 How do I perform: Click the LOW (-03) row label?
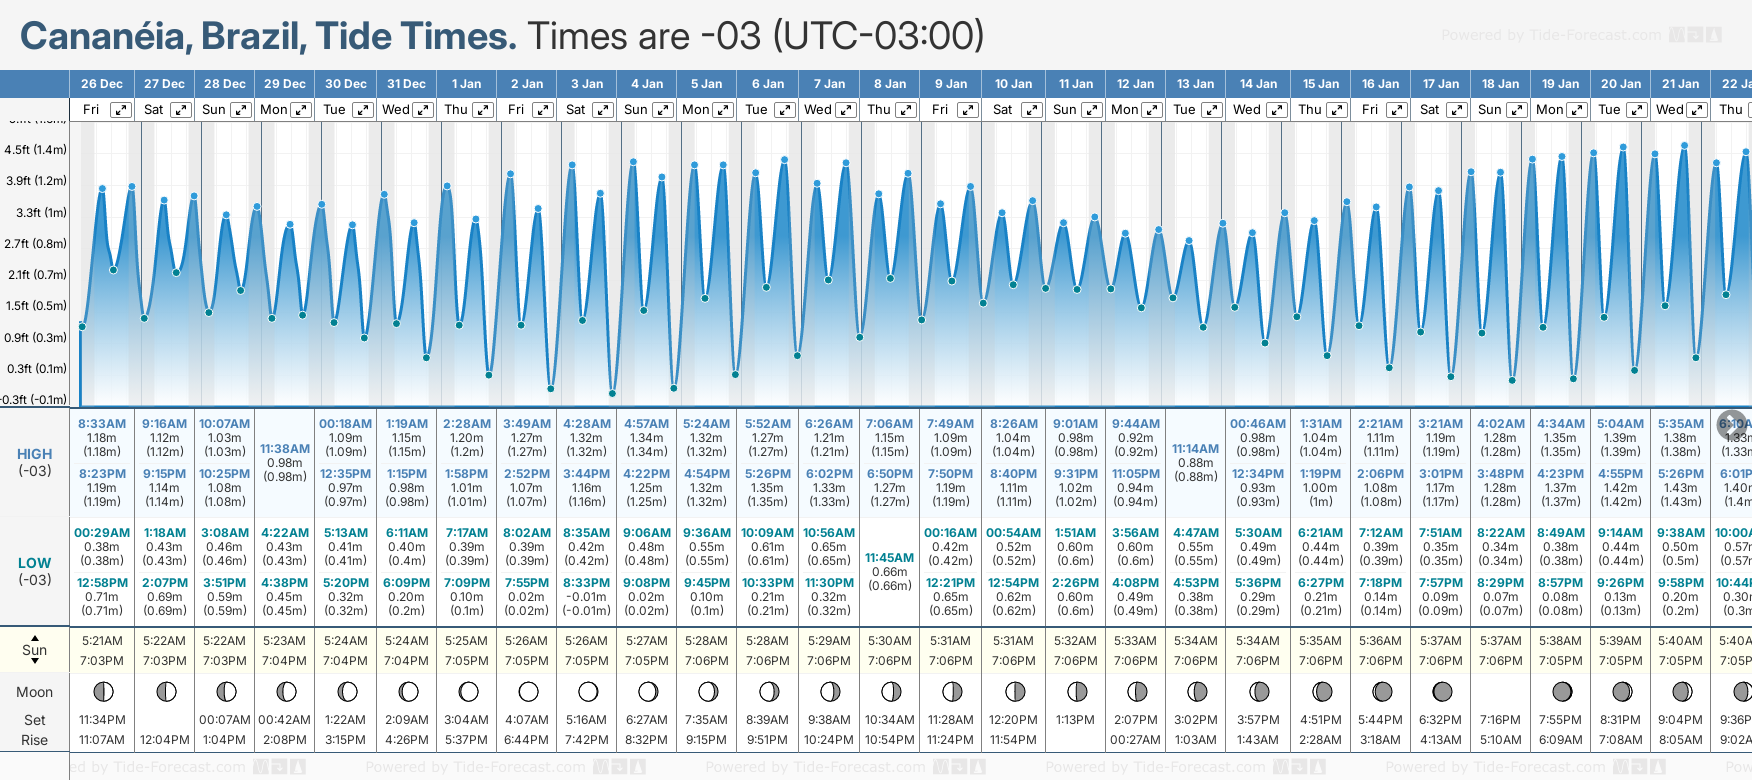pyautogui.click(x=35, y=571)
